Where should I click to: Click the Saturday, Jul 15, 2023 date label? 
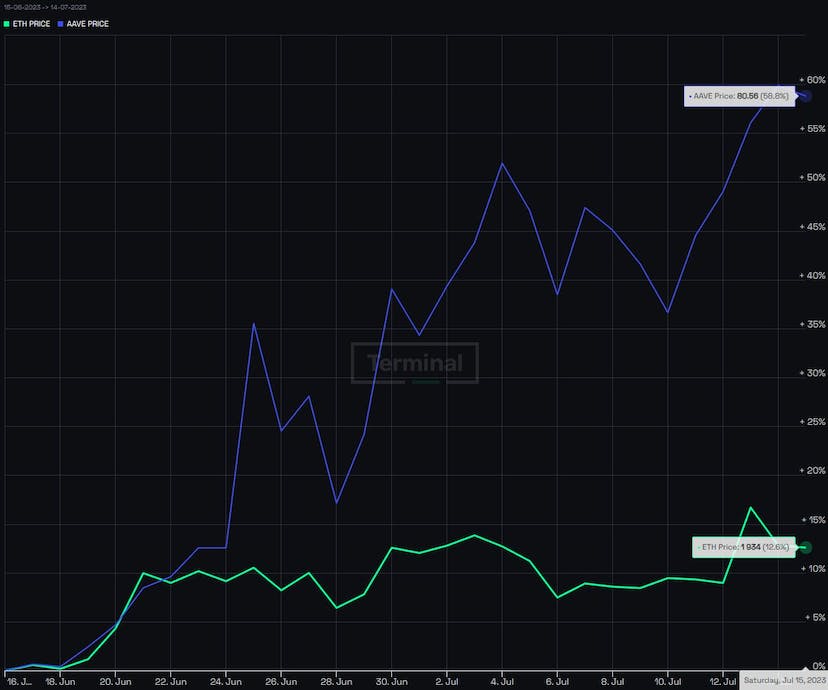(x=784, y=680)
